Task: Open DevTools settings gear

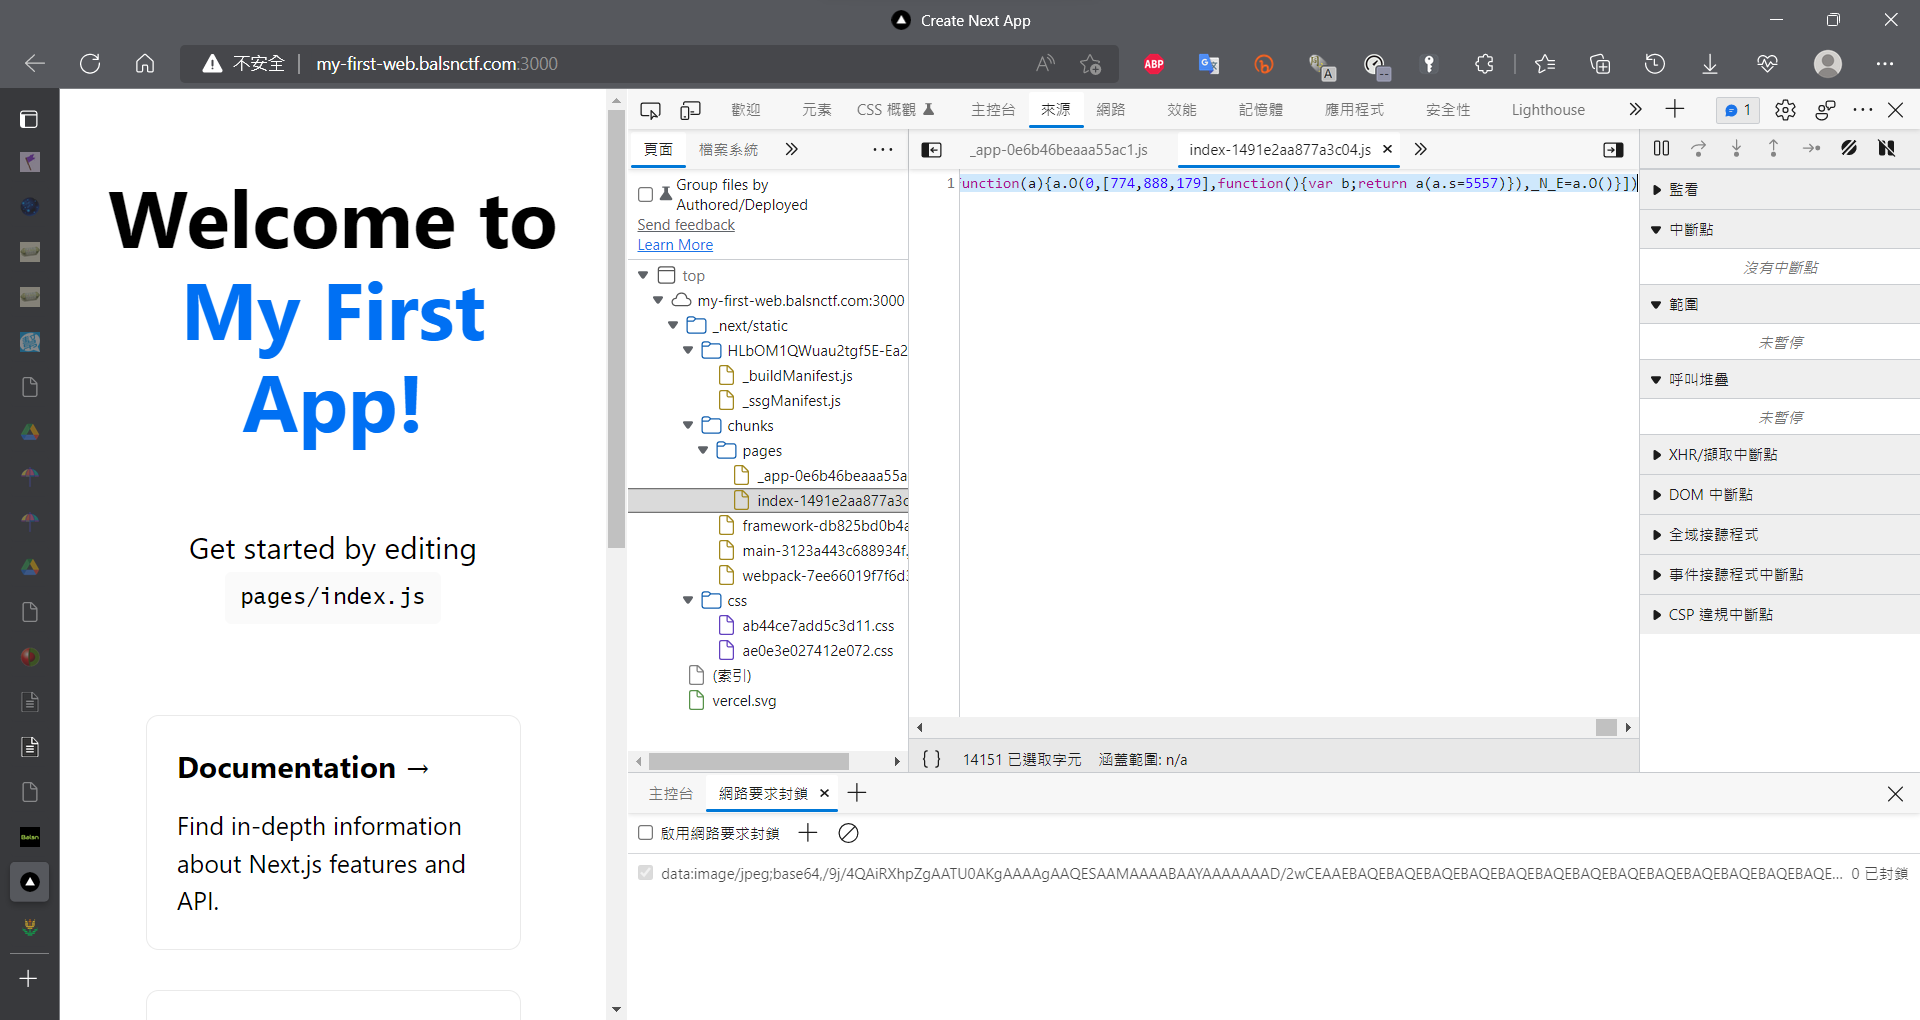Action: click(x=1785, y=110)
